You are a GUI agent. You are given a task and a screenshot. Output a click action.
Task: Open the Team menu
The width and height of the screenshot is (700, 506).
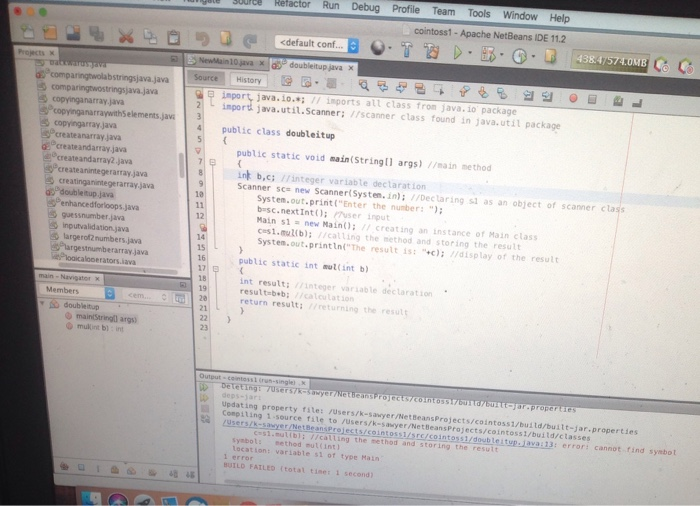(443, 11)
